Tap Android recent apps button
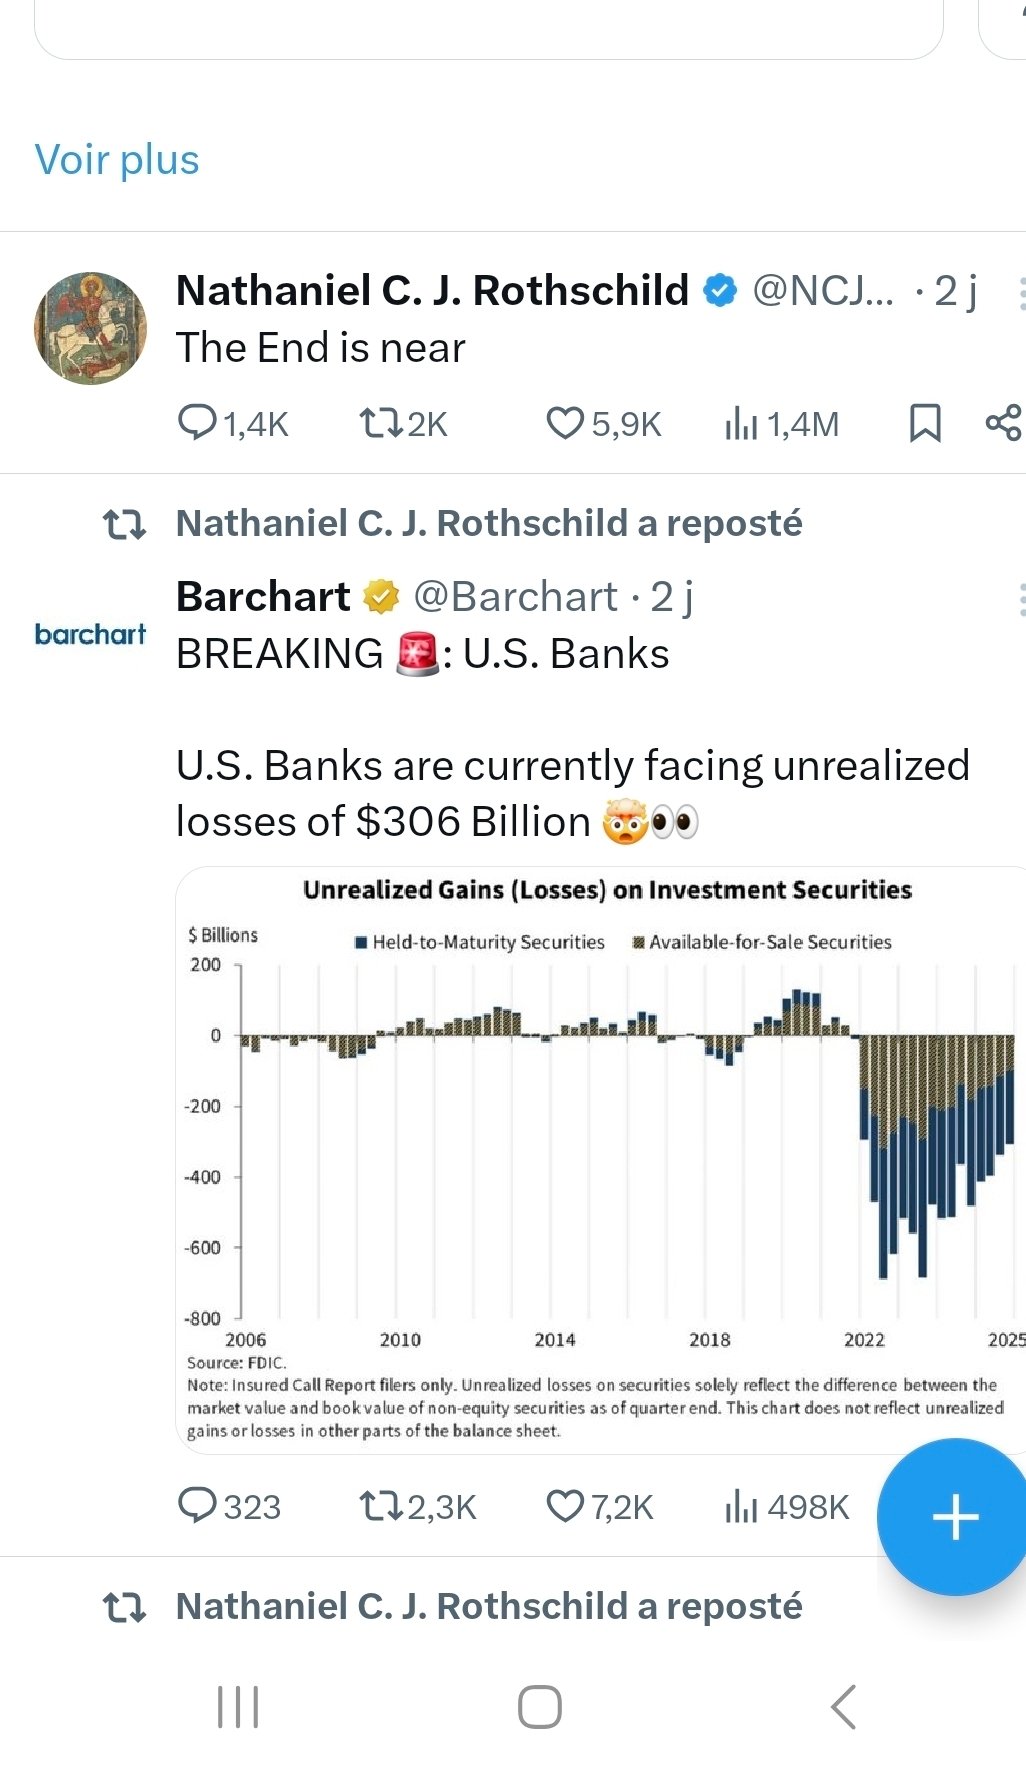Viewport: 1026px width, 1776px height. click(238, 1706)
